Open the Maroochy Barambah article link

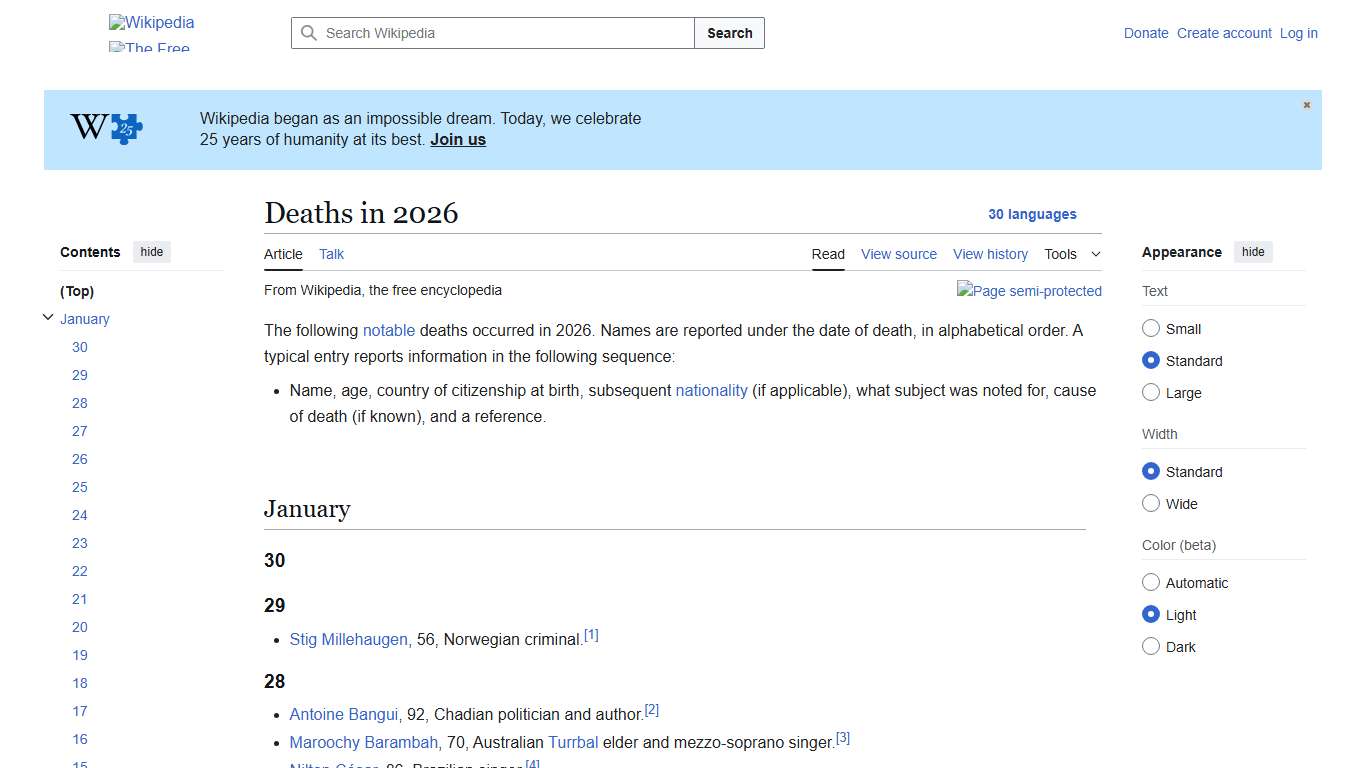coord(363,742)
